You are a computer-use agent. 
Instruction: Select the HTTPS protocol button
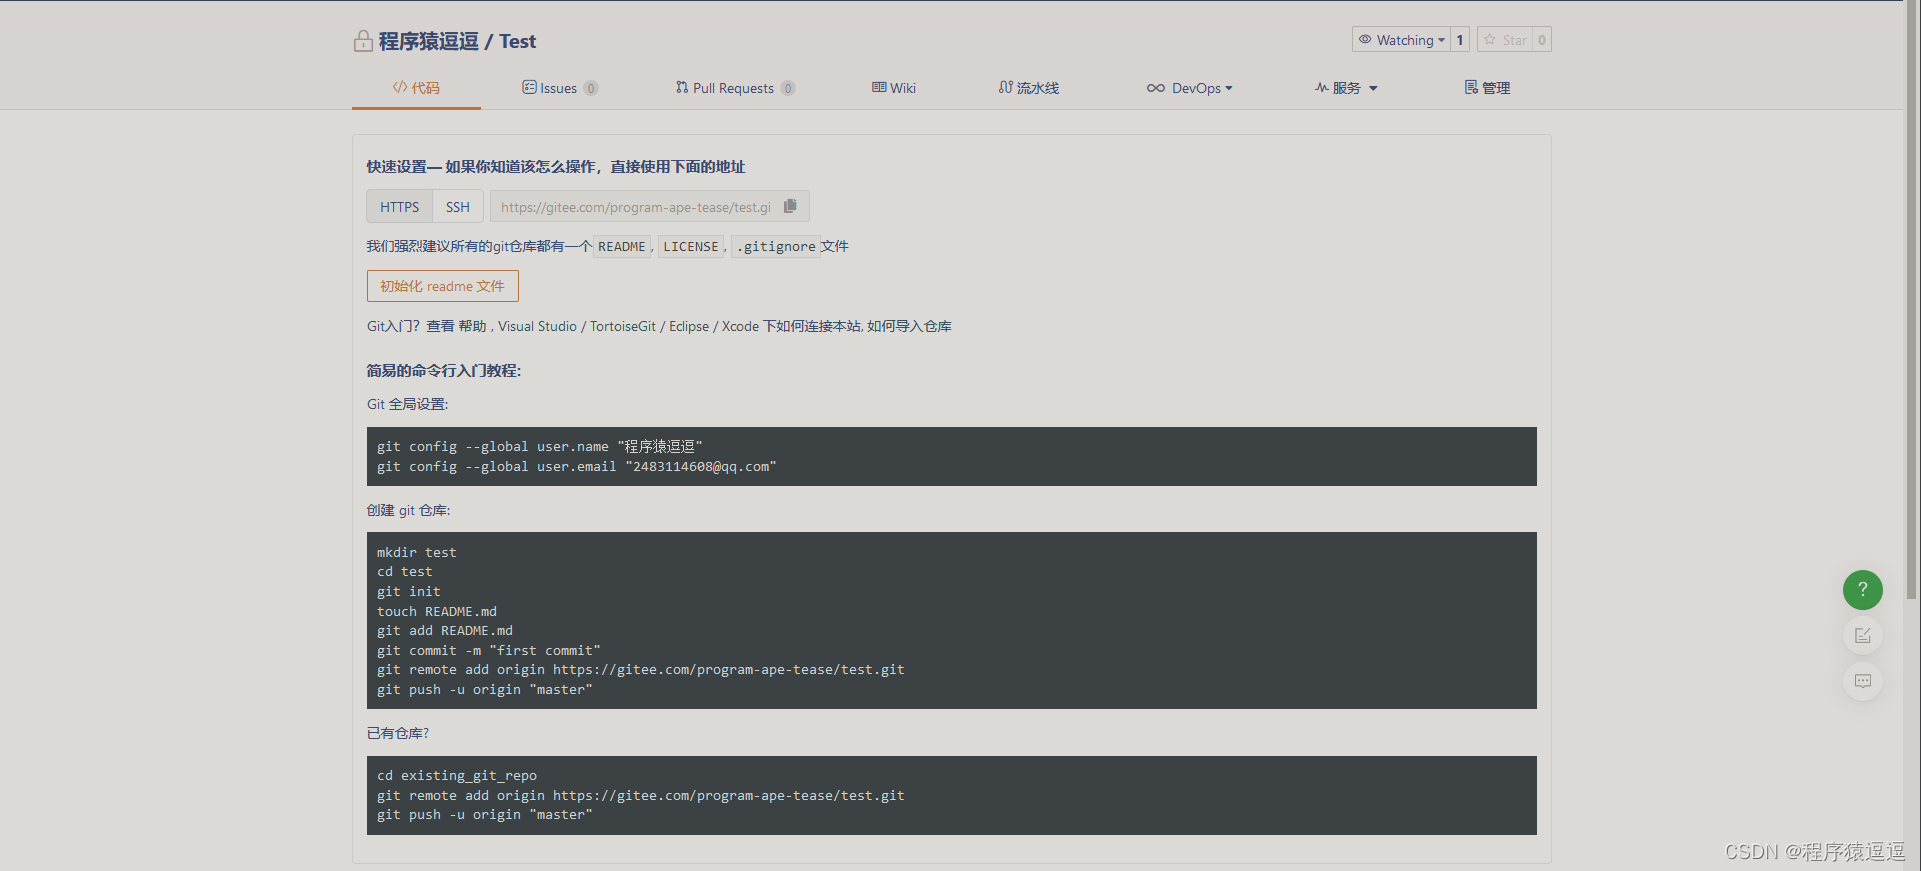click(399, 206)
